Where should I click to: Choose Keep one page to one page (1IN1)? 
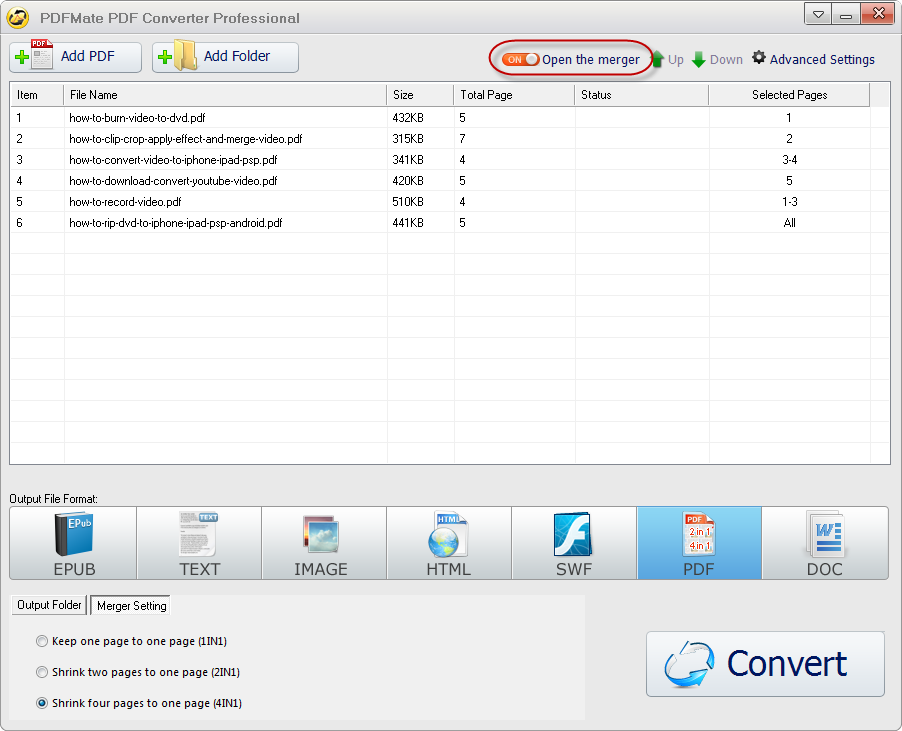point(132,641)
